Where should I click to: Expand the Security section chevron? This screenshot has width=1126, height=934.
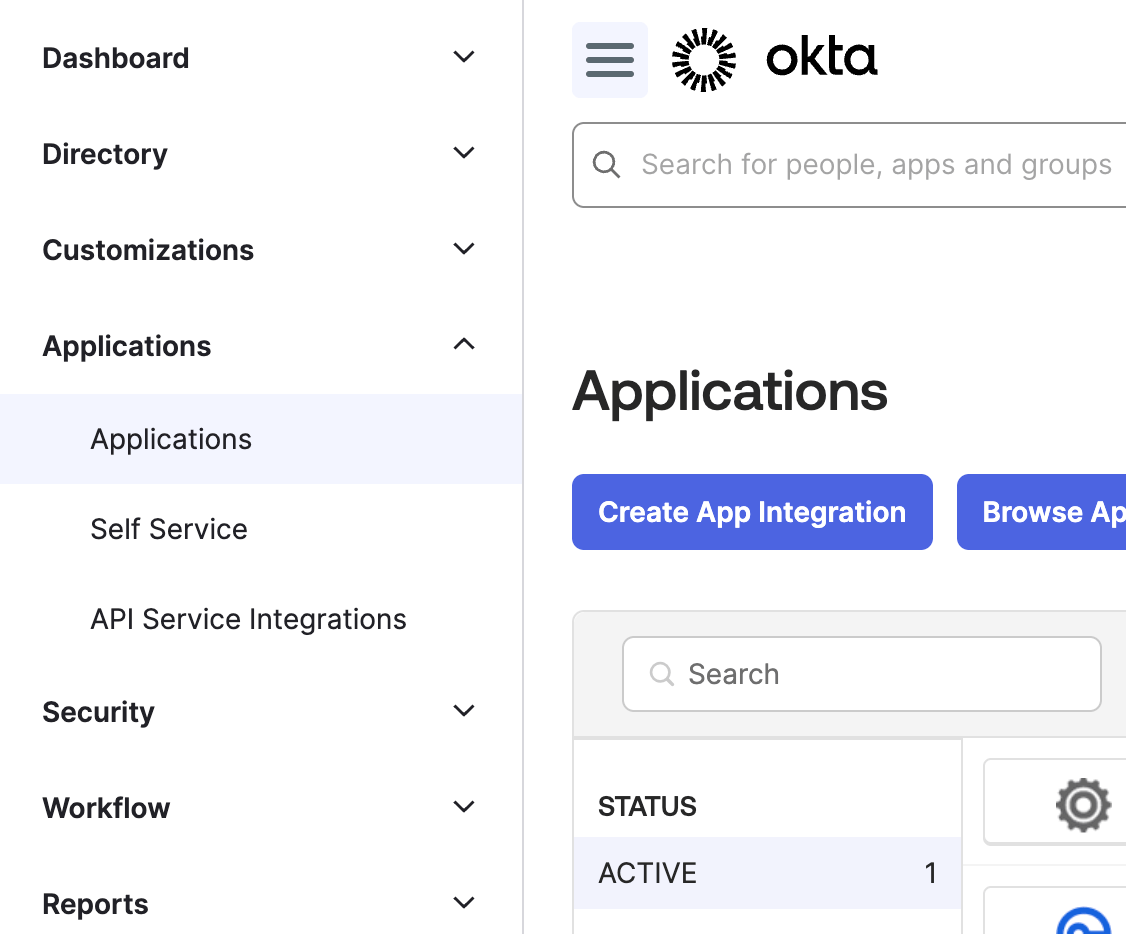(464, 711)
